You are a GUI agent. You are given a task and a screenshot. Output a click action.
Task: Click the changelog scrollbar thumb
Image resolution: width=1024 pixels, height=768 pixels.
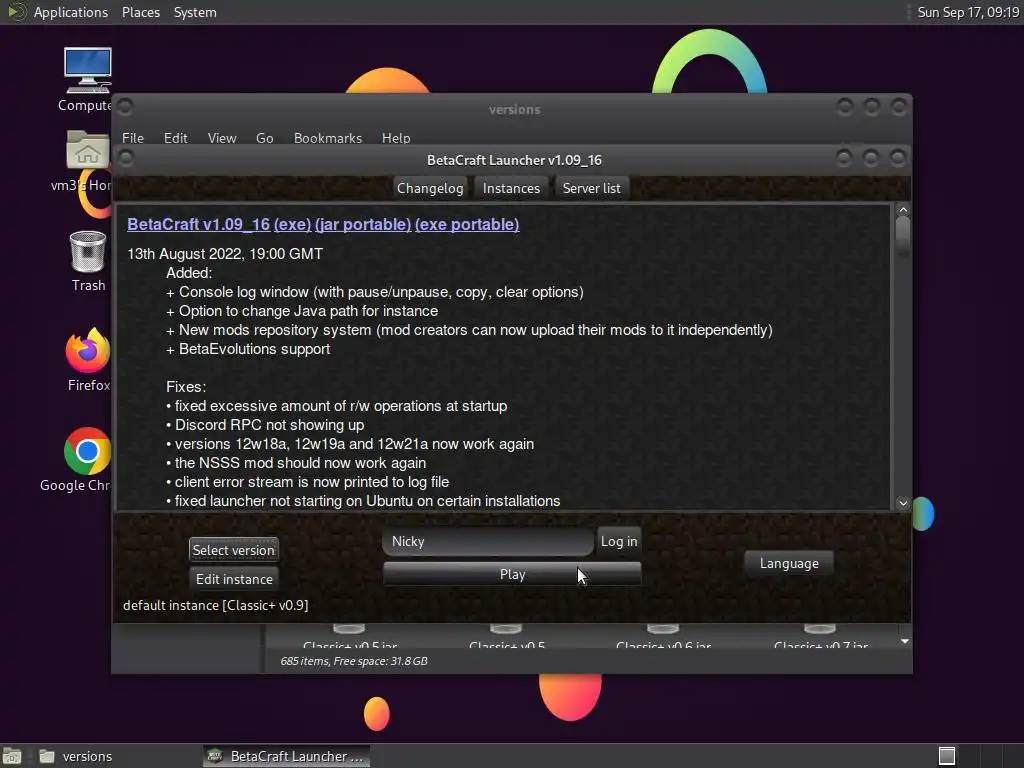pos(903,234)
